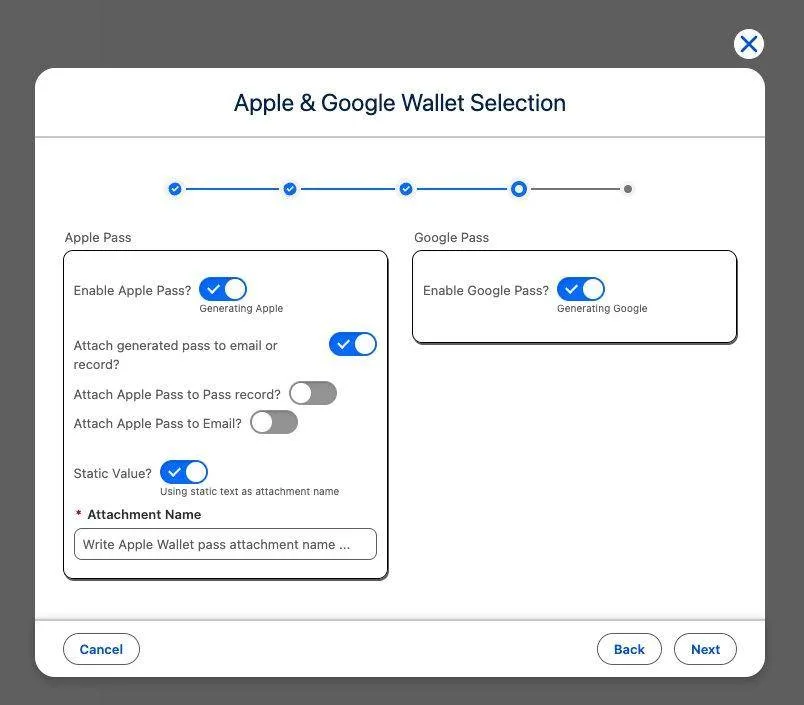The image size is (804, 705).
Task: Focus the Attachment Name input field
Action: point(225,544)
